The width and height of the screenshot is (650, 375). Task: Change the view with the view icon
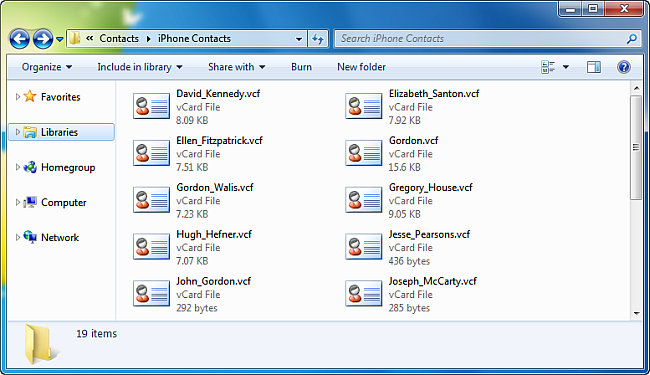click(548, 67)
